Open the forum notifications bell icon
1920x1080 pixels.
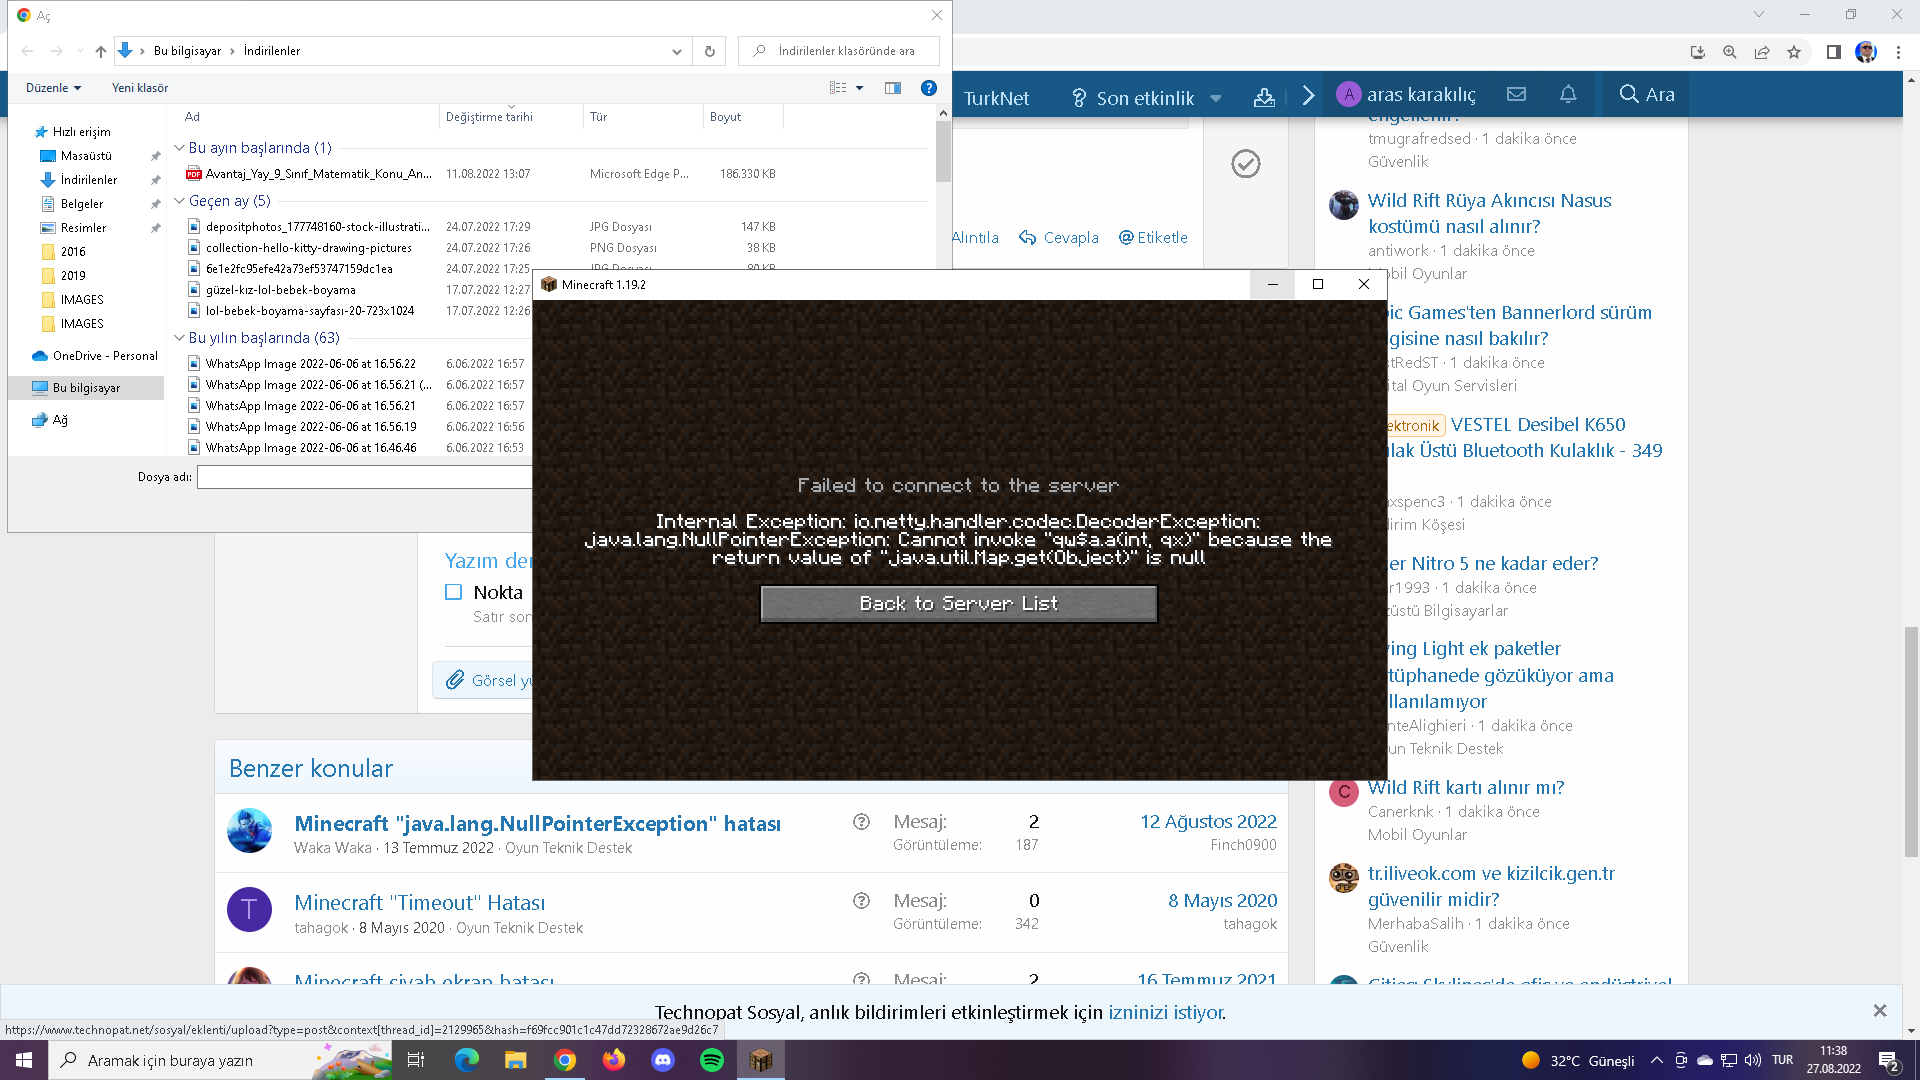coord(1568,94)
